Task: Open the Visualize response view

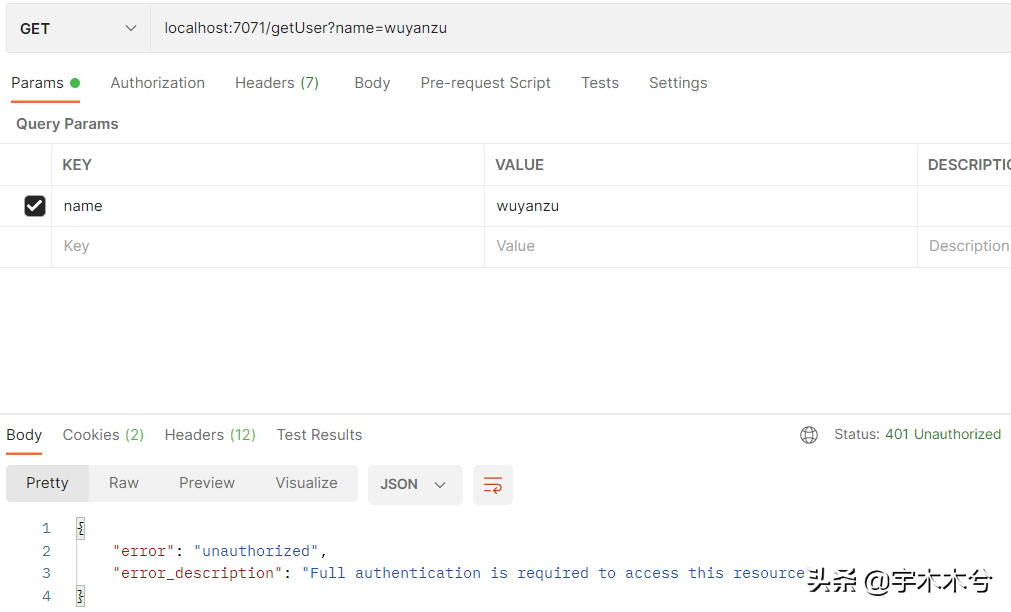Action: click(306, 483)
